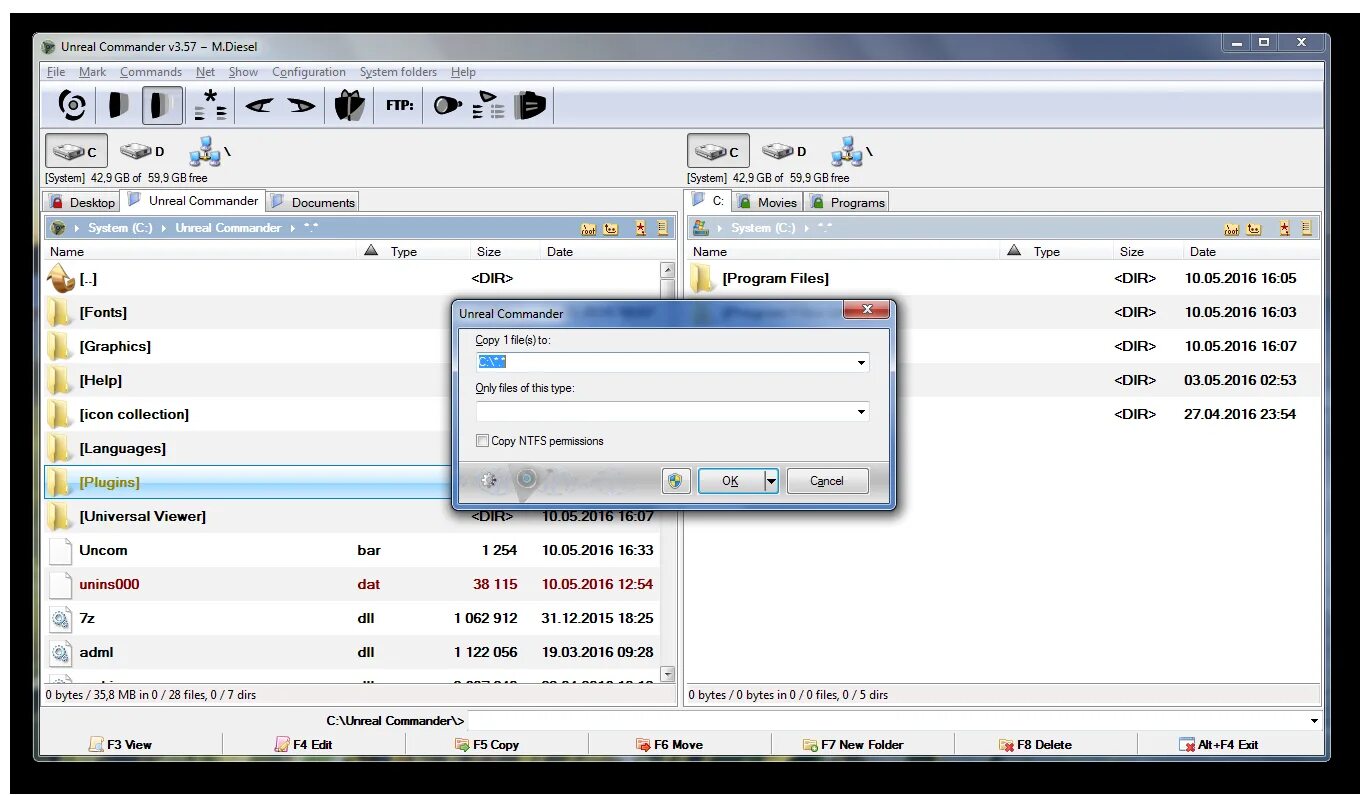The width and height of the screenshot is (1364, 795).
Task: Click the list-with-arrow toolbar icon after flashlight
Action: click(x=489, y=105)
